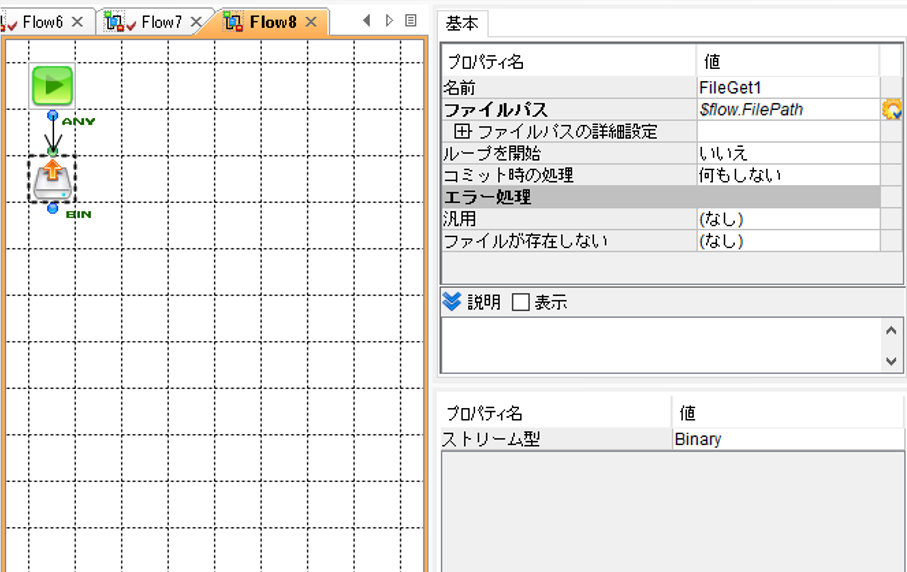Image resolution: width=907 pixels, height=572 pixels.
Task: Close the Flow8 tab
Action: tap(311, 22)
